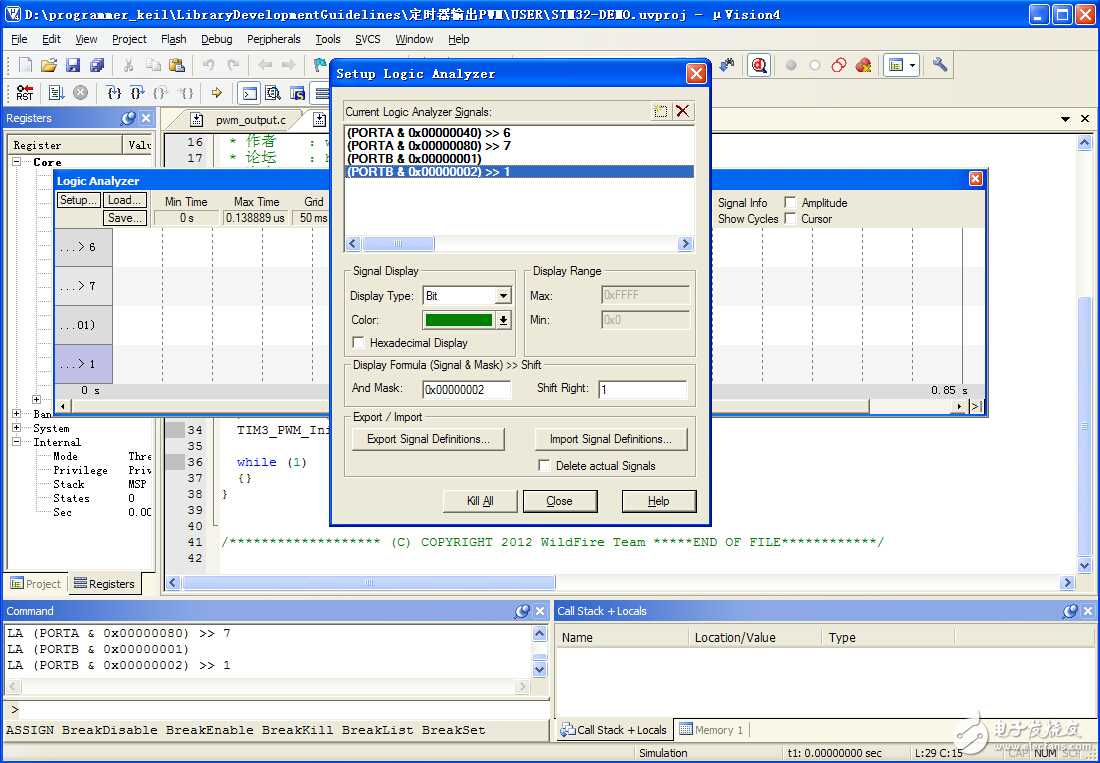Click New signal icon in Setup Logic Analyzer
The image size is (1100, 763).
(x=660, y=112)
